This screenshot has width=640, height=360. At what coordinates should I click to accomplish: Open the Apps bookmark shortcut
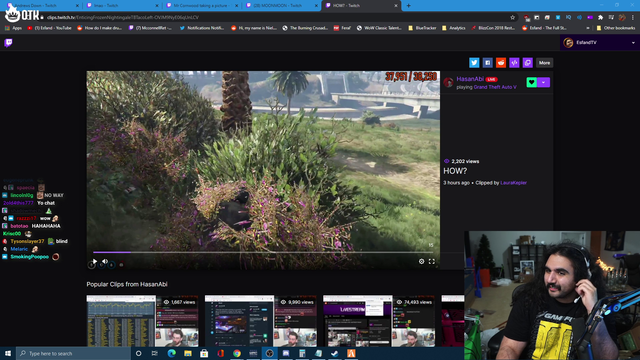coord(13,28)
